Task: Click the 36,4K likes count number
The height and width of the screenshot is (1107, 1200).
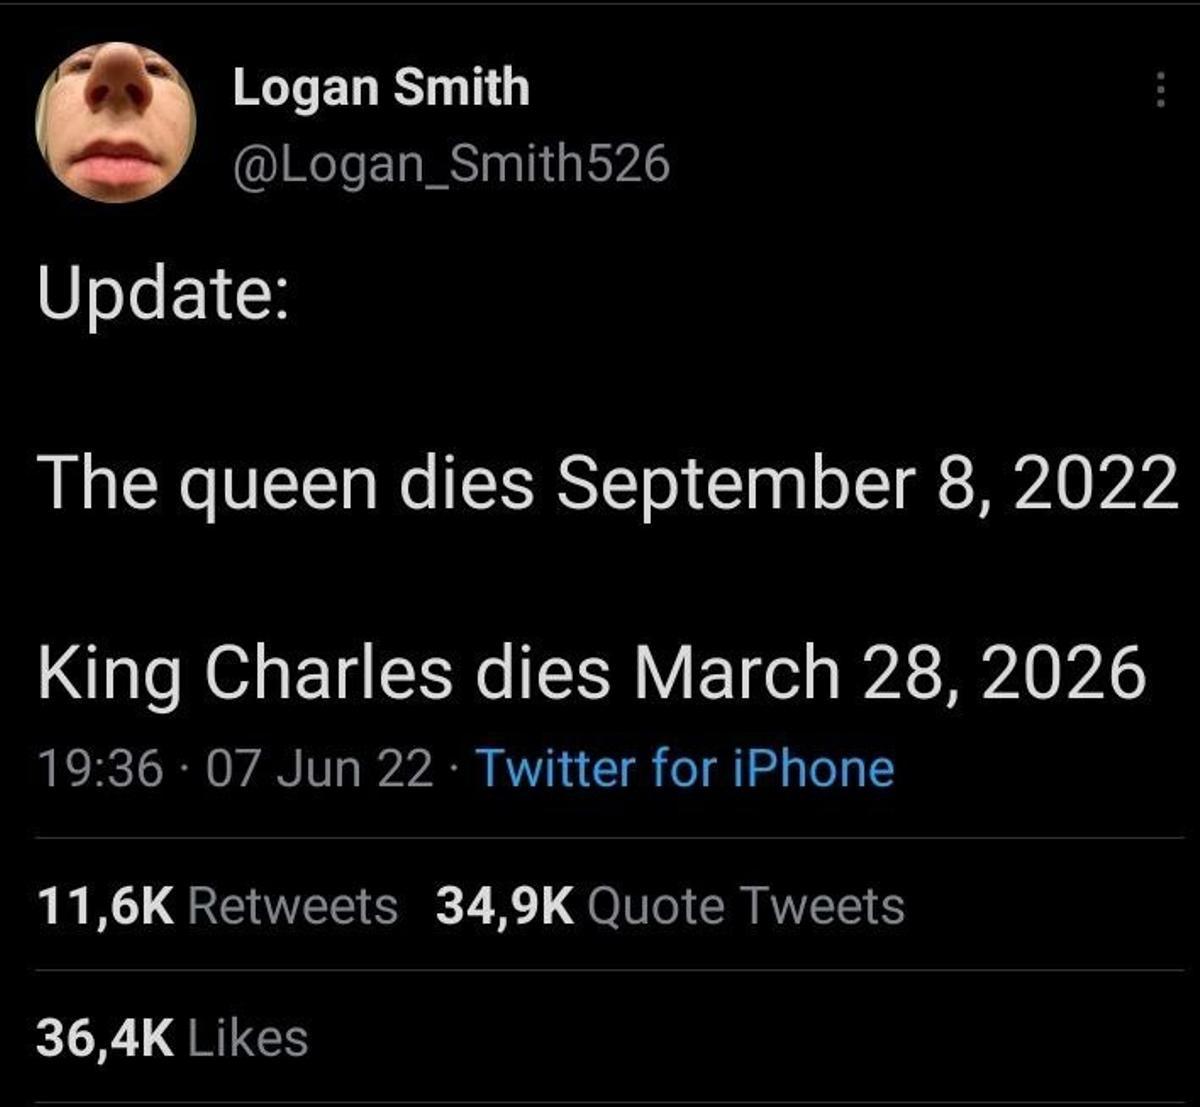Action: 105,1035
